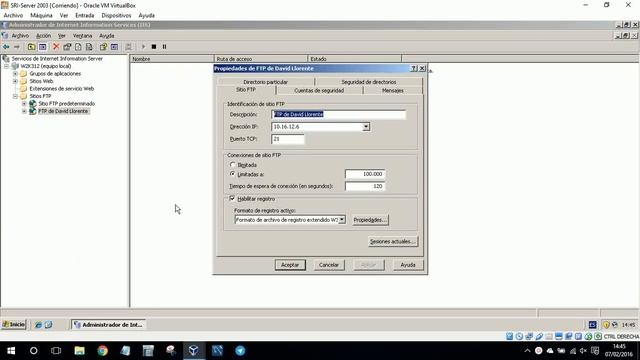
Task: Collapse W2K312 (equipo local) node
Action: [7, 66]
